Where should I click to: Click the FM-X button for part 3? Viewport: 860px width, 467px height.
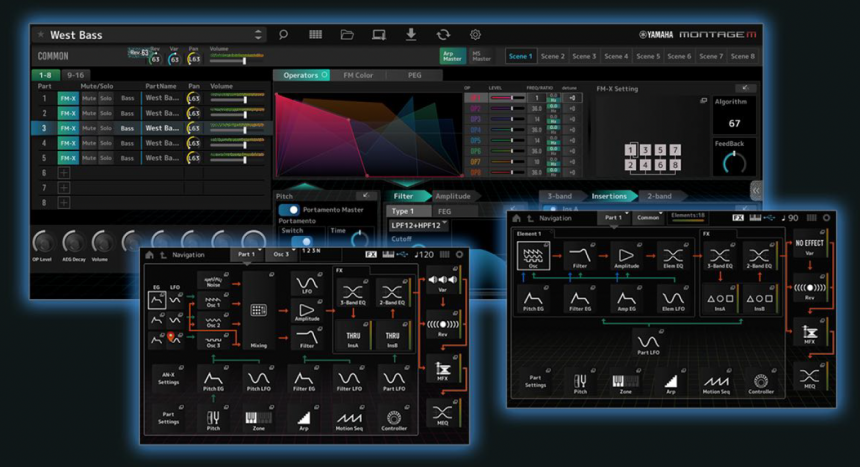point(68,128)
